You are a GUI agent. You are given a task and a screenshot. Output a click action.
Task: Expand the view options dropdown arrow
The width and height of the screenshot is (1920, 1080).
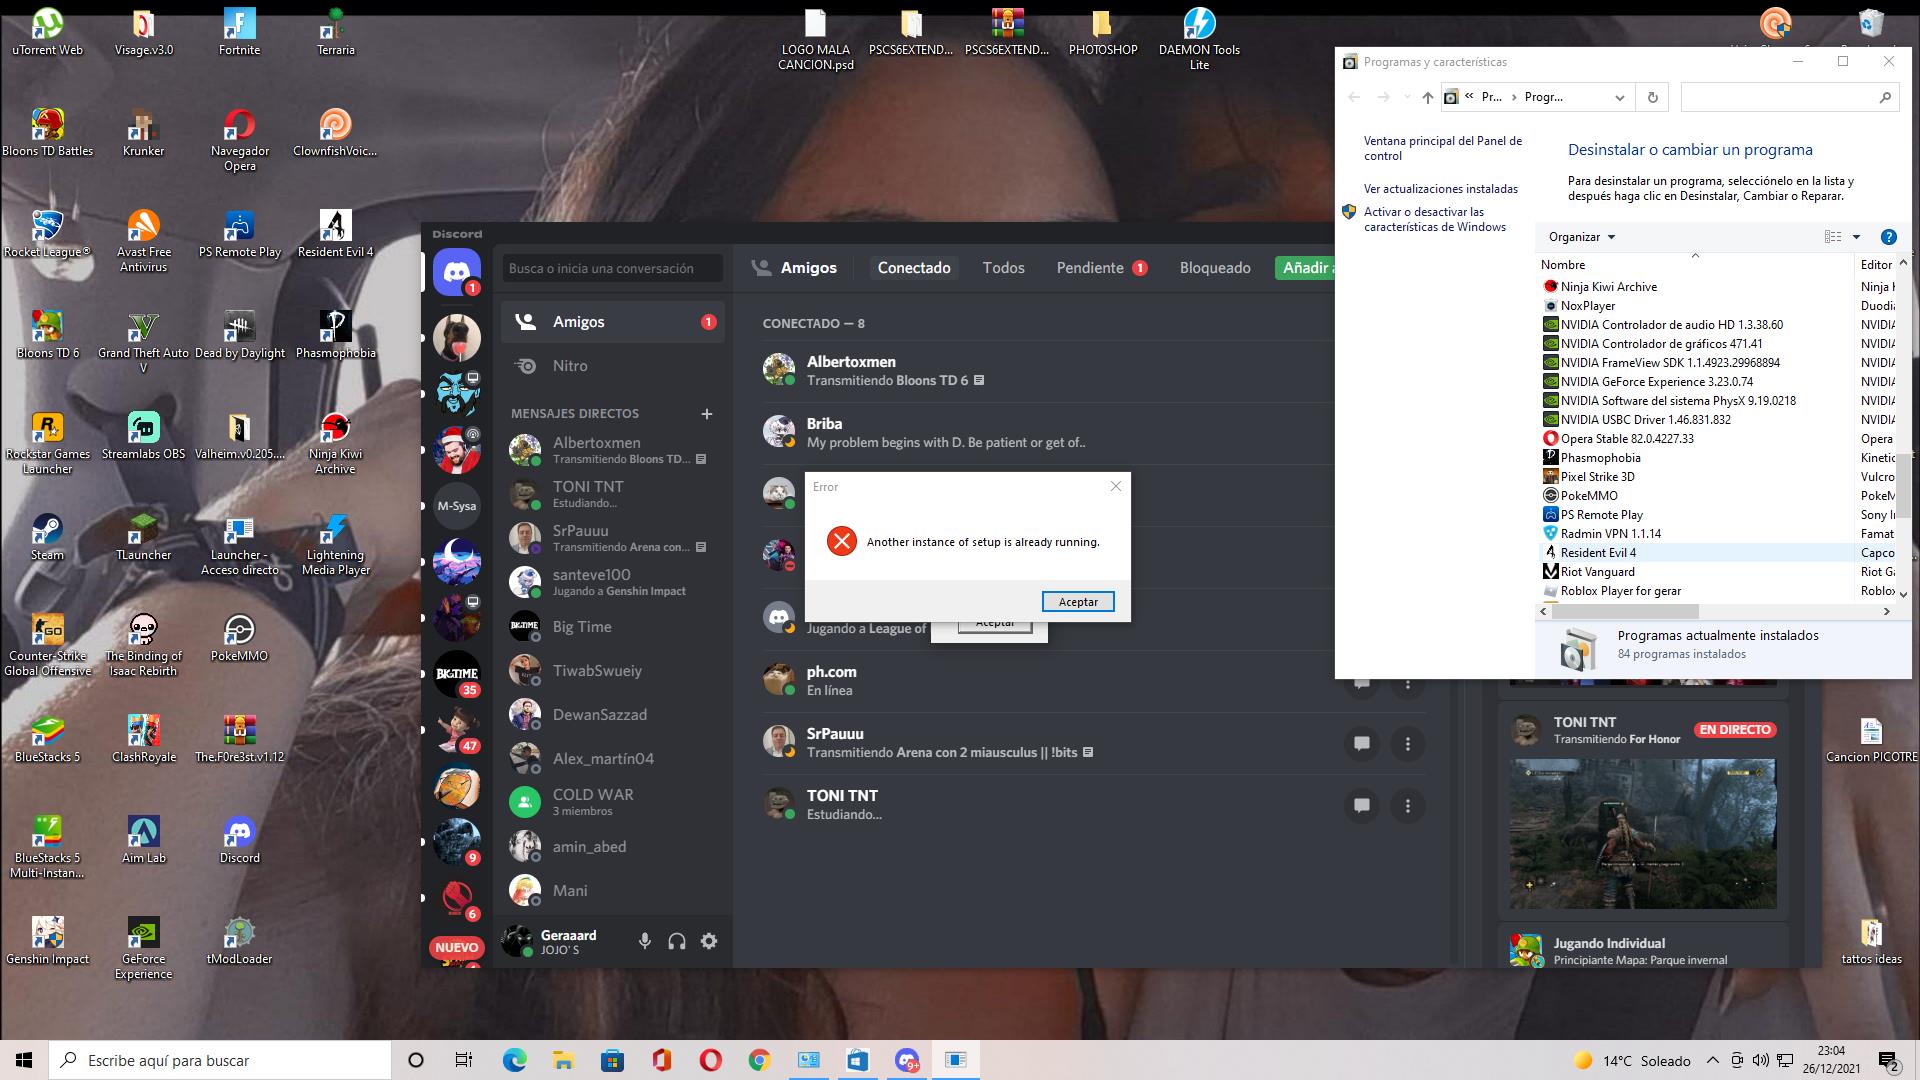pyautogui.click(x=1856, y=237)
